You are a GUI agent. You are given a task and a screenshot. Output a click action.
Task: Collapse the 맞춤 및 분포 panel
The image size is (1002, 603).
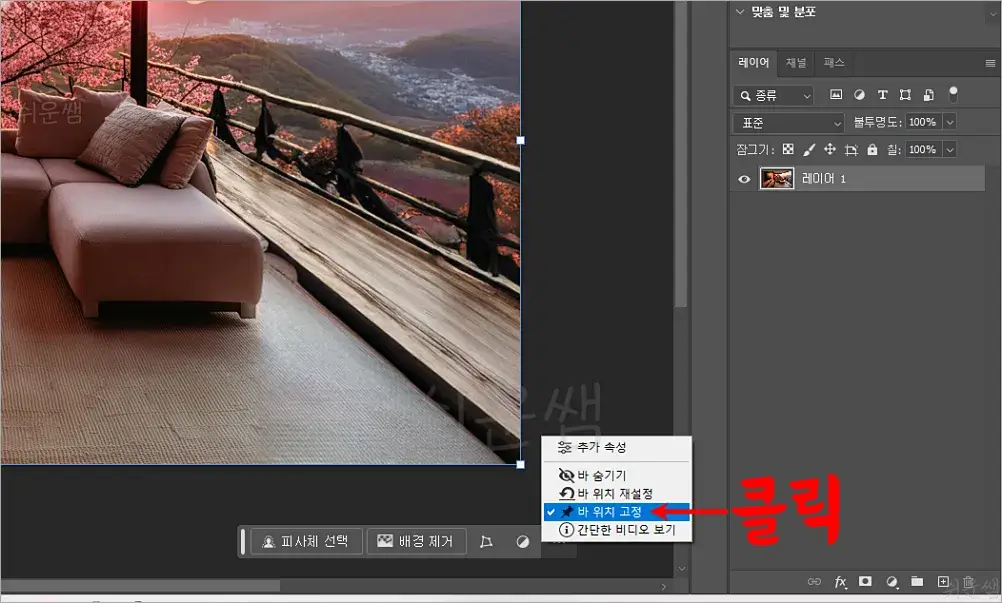[x=738, y=11]
